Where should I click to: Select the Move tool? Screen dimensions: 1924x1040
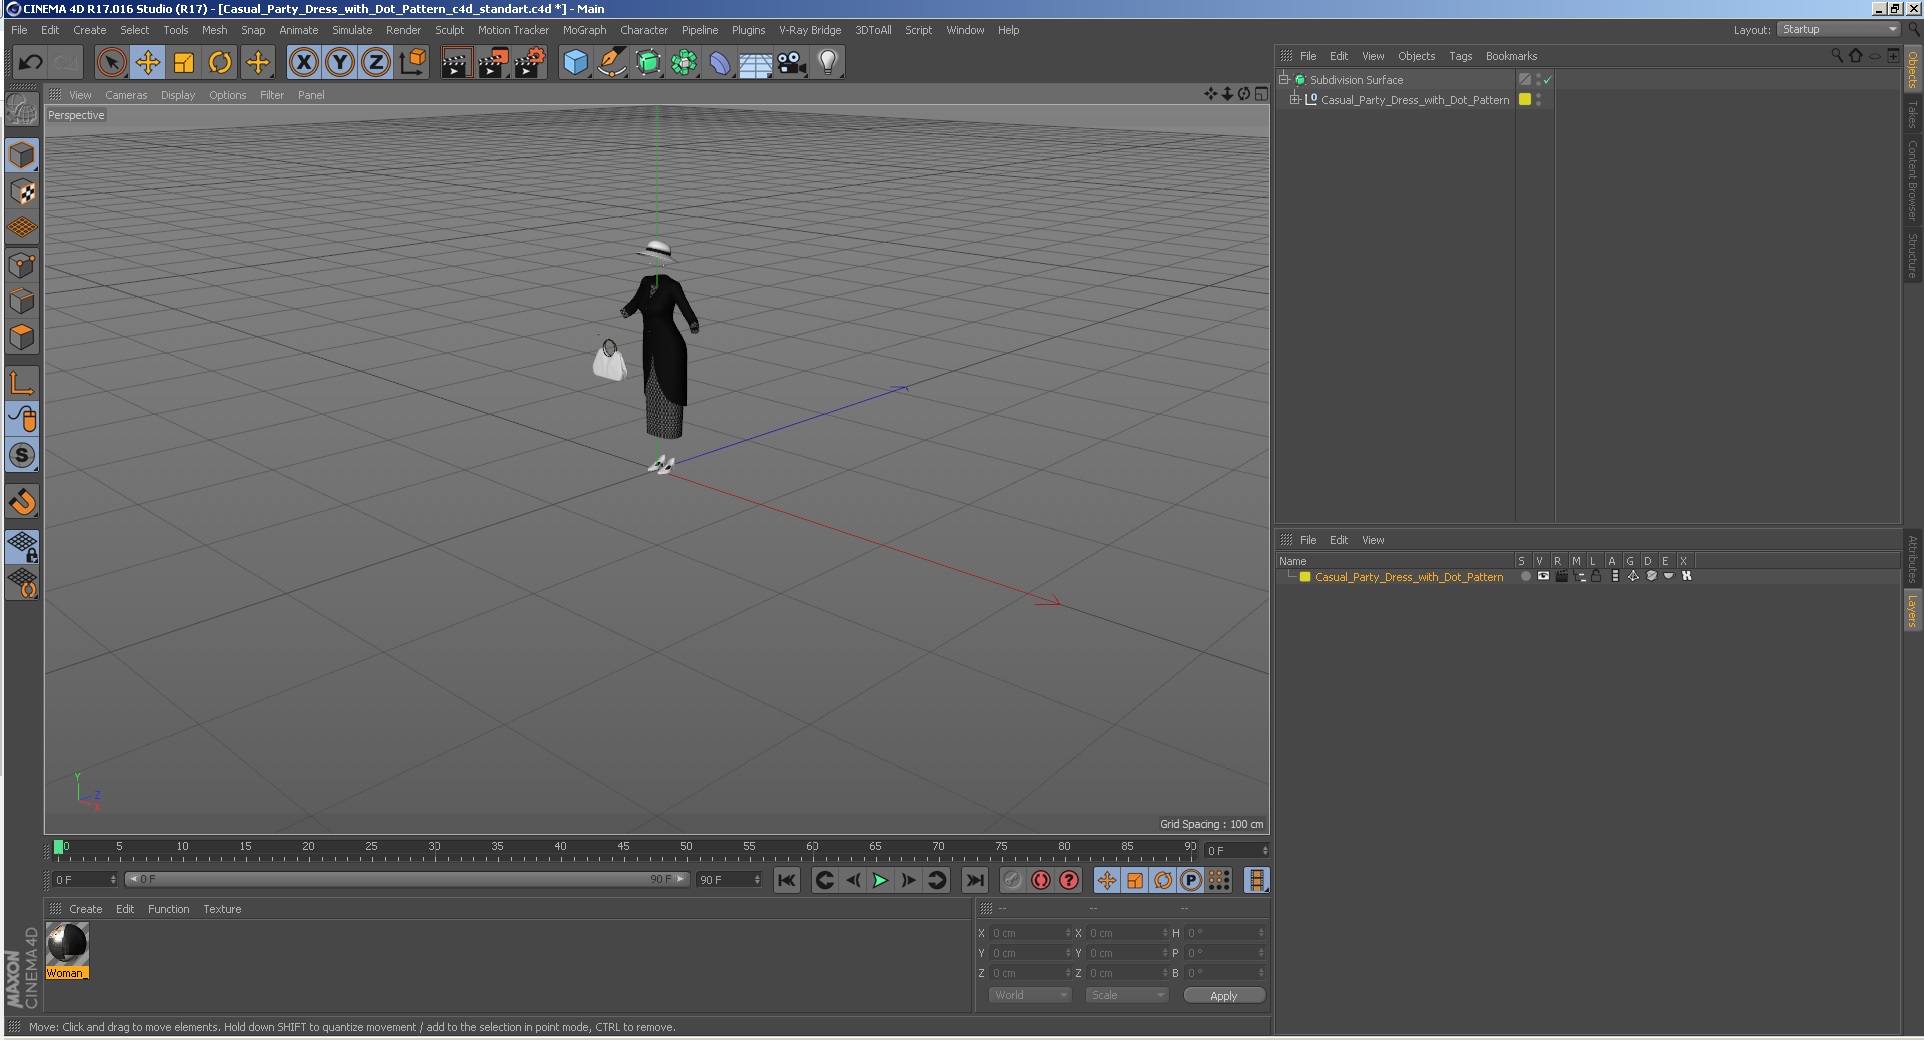click(148, 63)
